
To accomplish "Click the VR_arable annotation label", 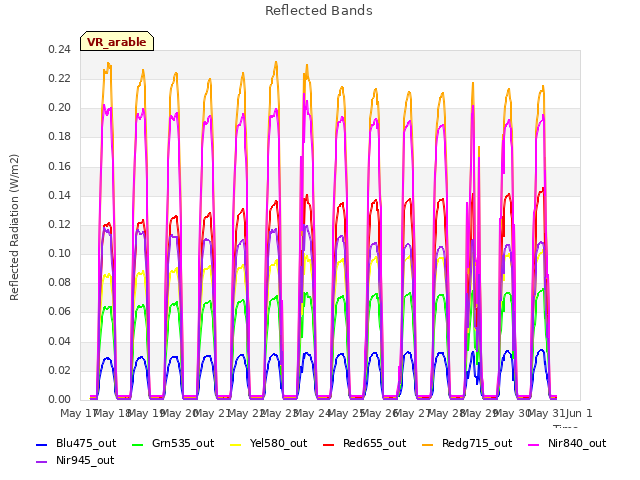I will 117,41.
